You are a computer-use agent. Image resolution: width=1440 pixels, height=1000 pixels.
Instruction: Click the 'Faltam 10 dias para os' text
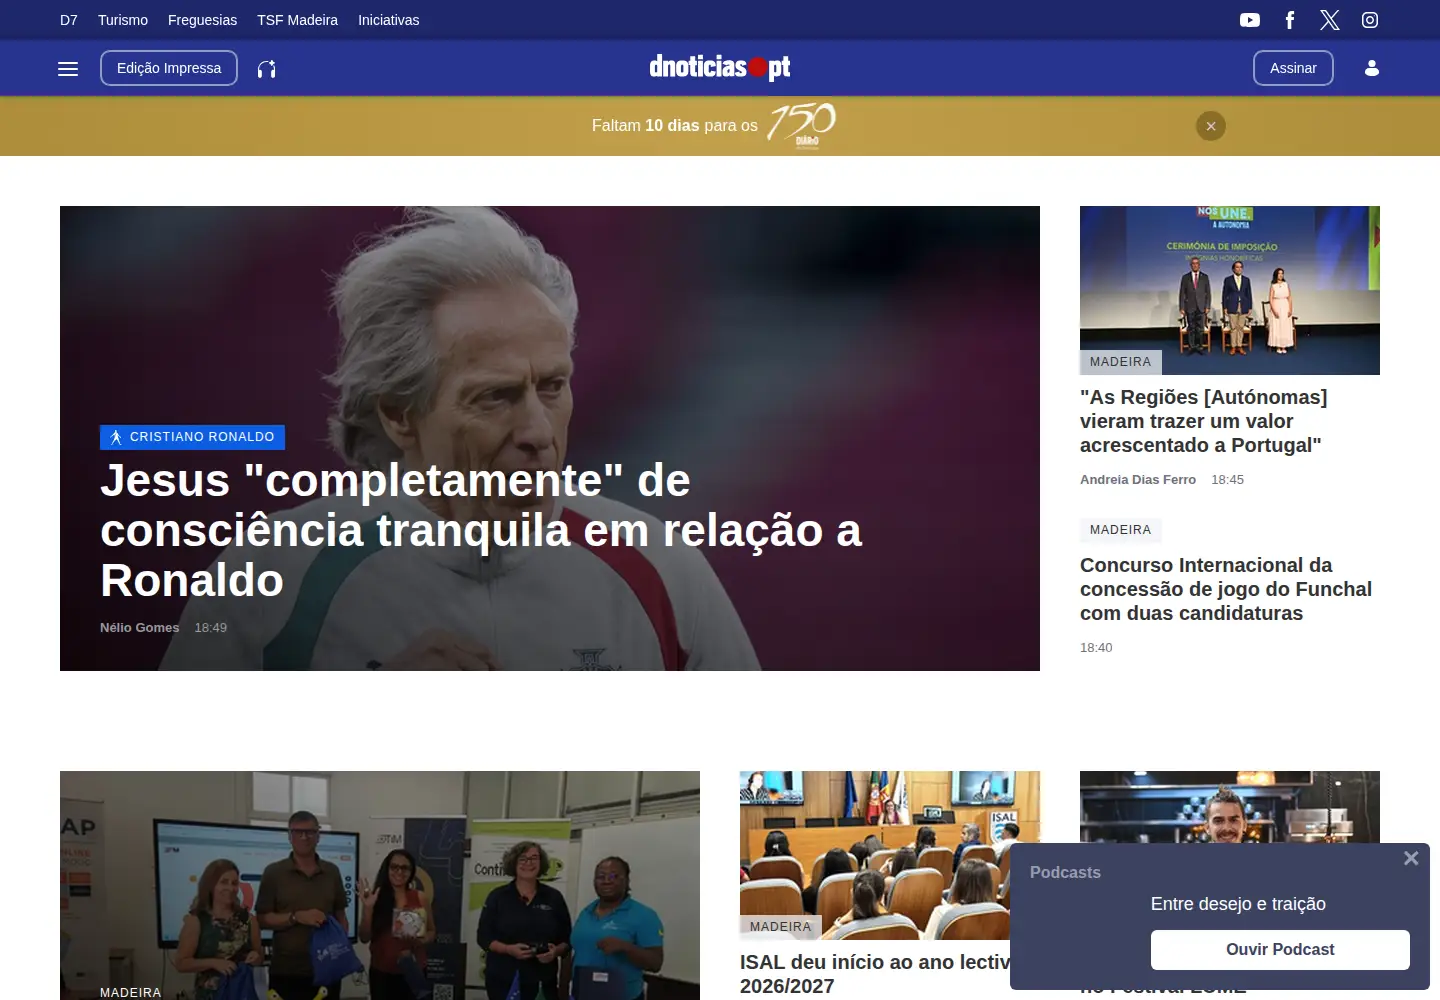tap(675, 126)
